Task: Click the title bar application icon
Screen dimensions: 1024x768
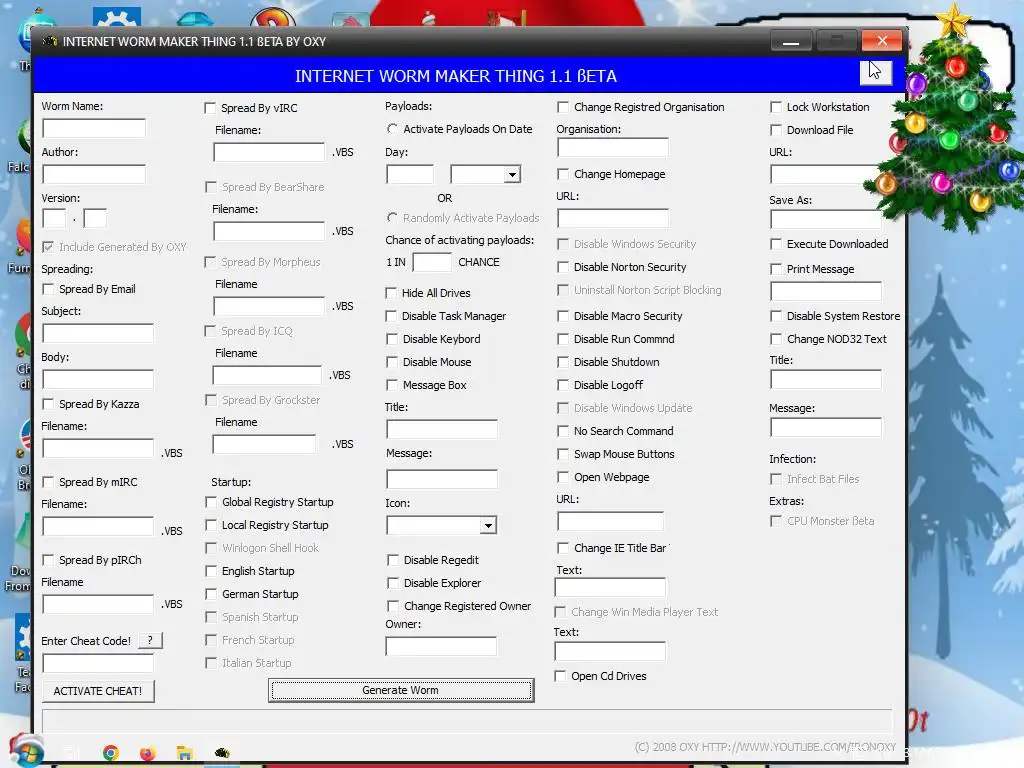Action: (x=50, y=41)
